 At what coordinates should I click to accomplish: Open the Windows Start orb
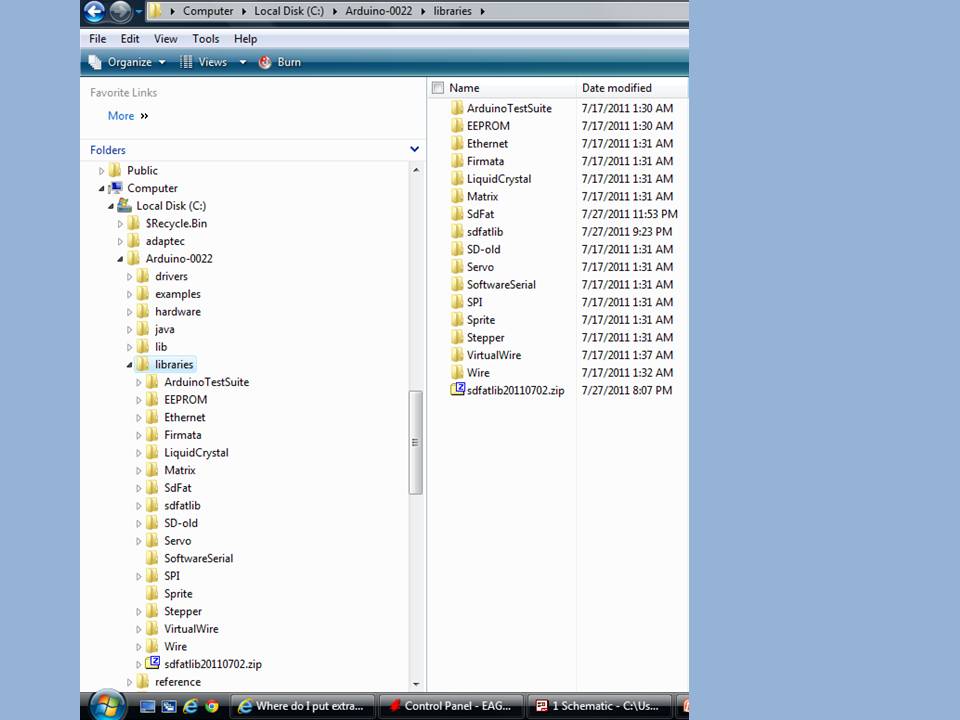(x=106, y=706)
